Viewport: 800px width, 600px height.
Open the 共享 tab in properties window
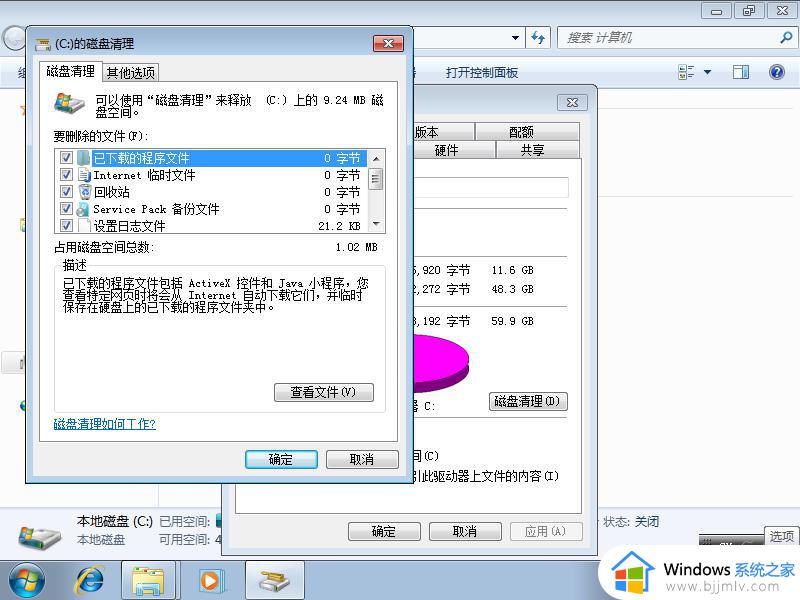pos(538,150)
